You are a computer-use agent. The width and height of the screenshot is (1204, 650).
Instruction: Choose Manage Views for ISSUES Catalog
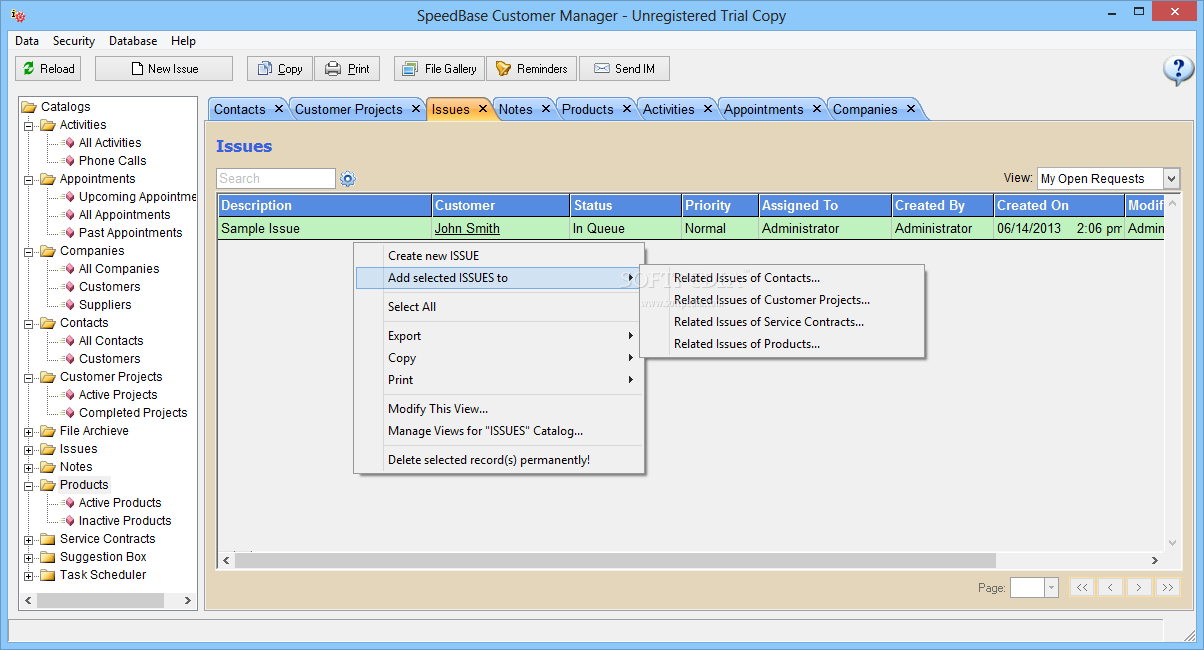[x=500, y=431]
